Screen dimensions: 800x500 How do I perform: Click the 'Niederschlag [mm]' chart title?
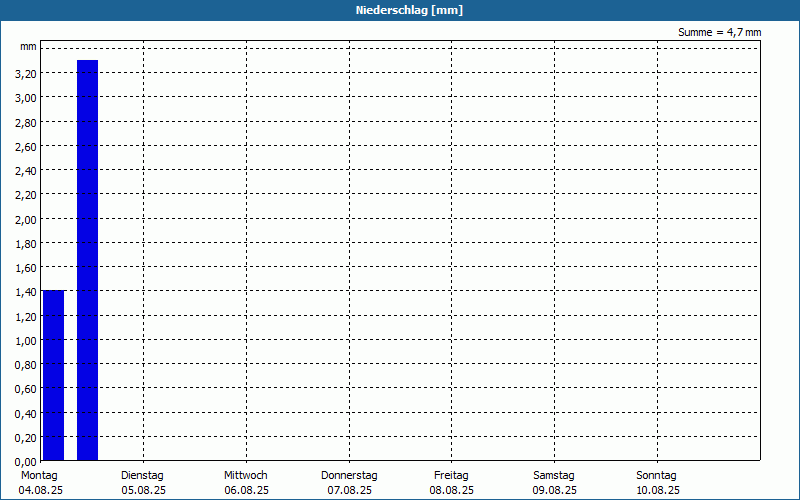[x=409, y=10]
